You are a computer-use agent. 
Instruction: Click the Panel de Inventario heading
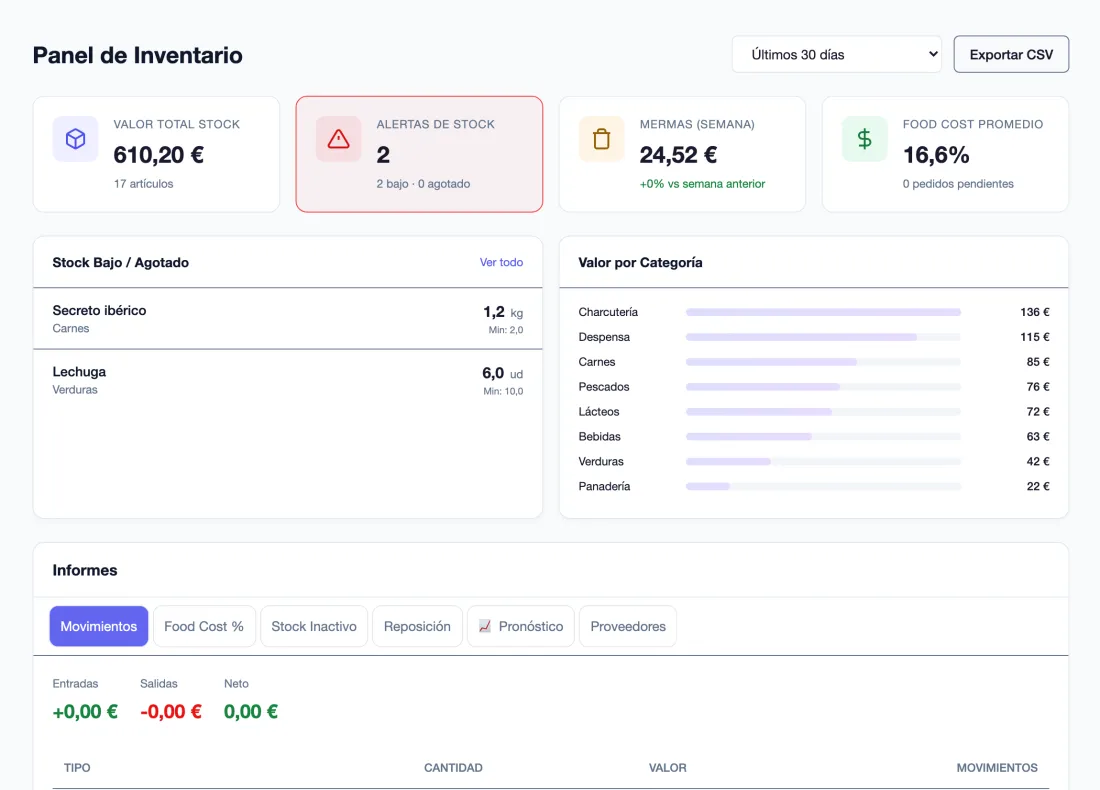point(138,55)
